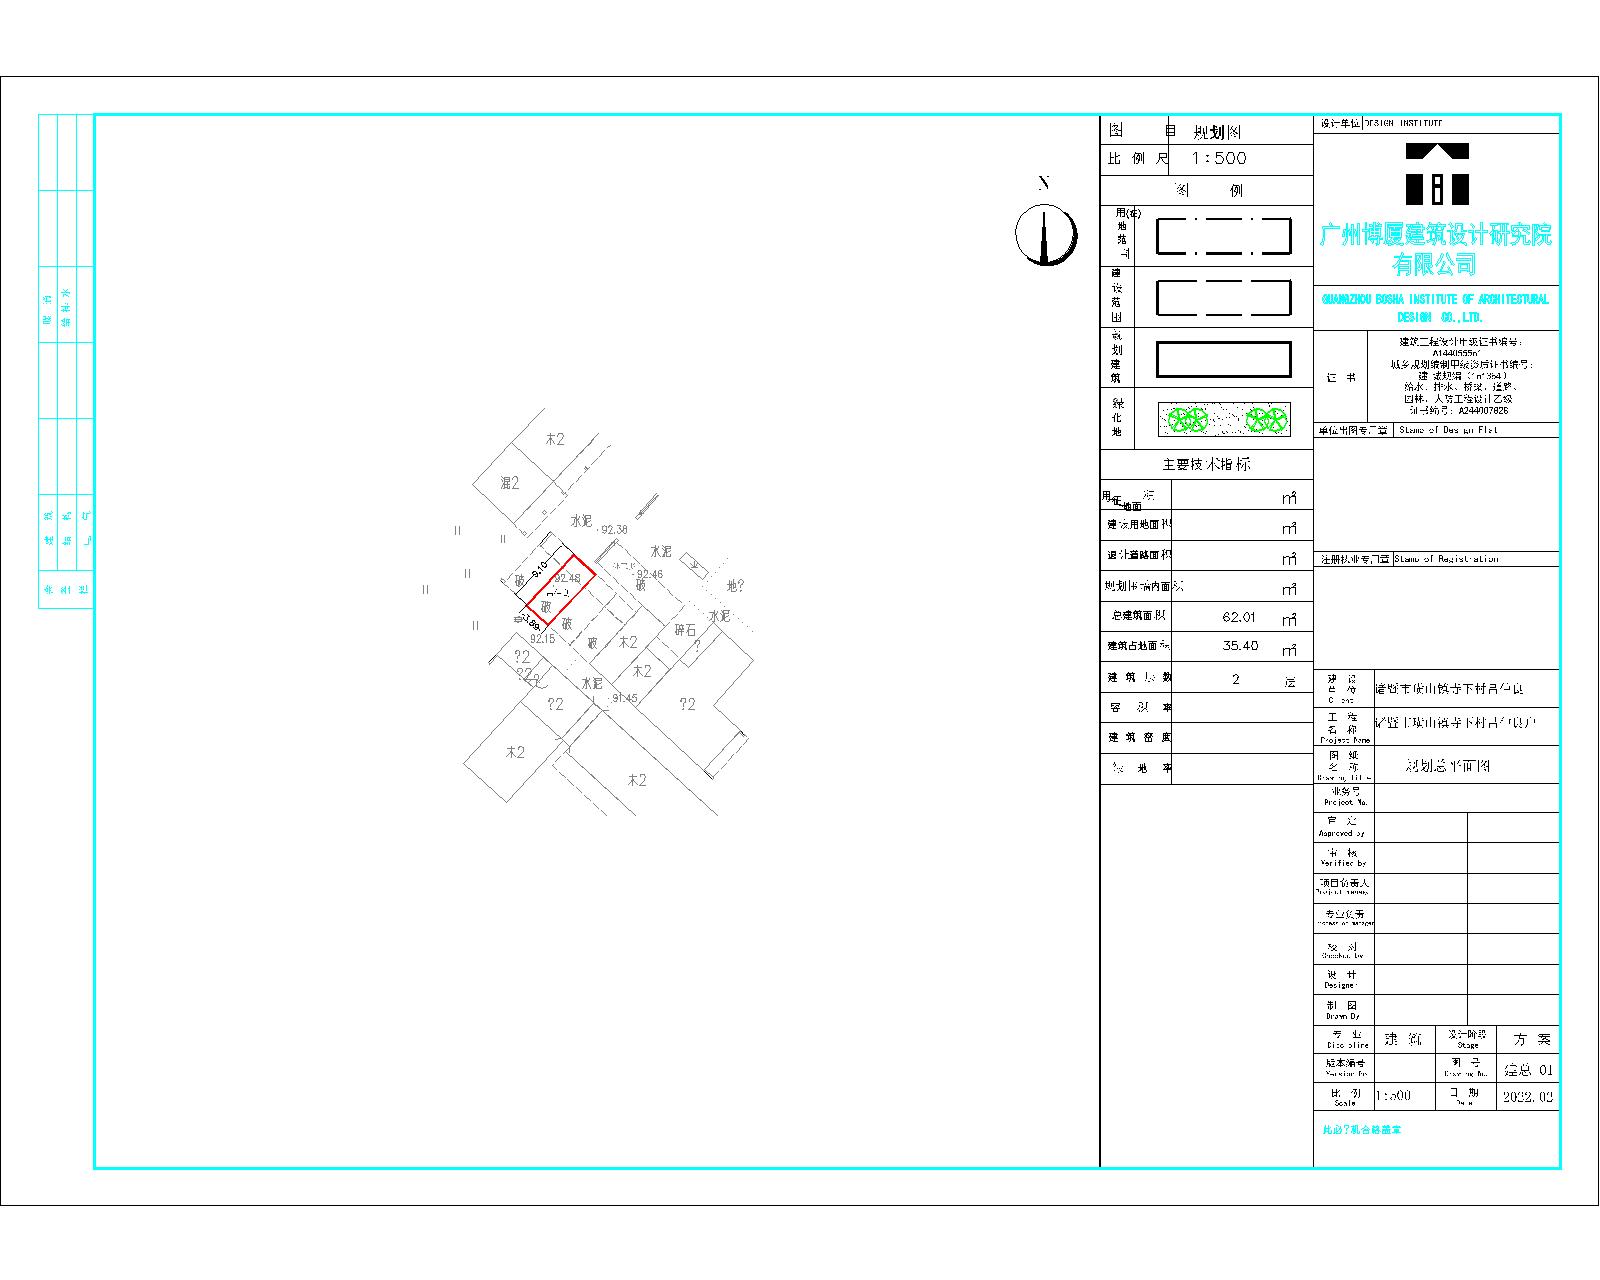The width and height of the screenshot is (1600, 1280).
Task: Click the total building area value 62.01
Action: click(1238, 617)
